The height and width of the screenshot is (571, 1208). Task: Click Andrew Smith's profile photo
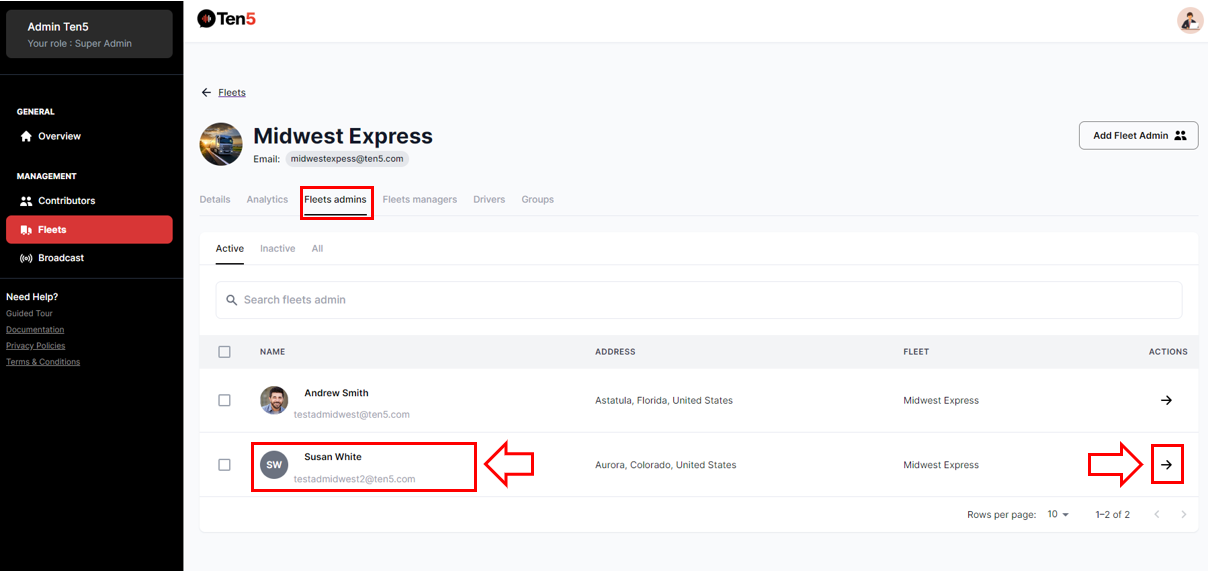(274, 400)
